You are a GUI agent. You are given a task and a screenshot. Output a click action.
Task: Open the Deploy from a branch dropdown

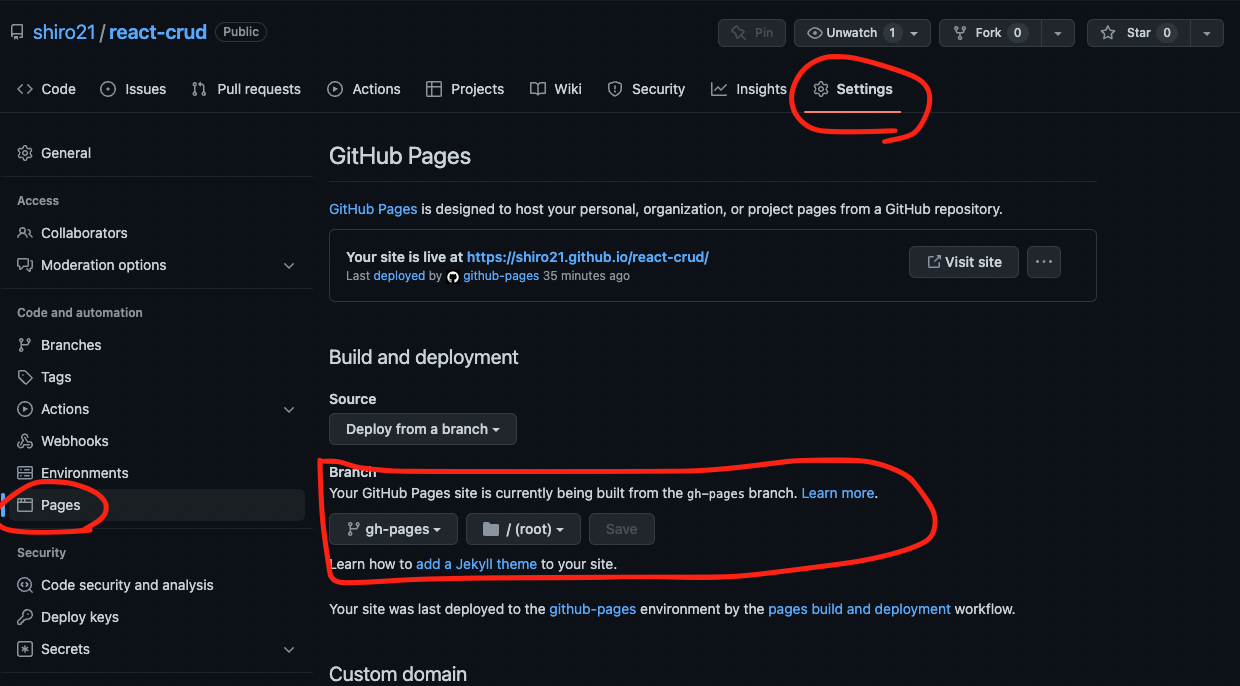423,429
